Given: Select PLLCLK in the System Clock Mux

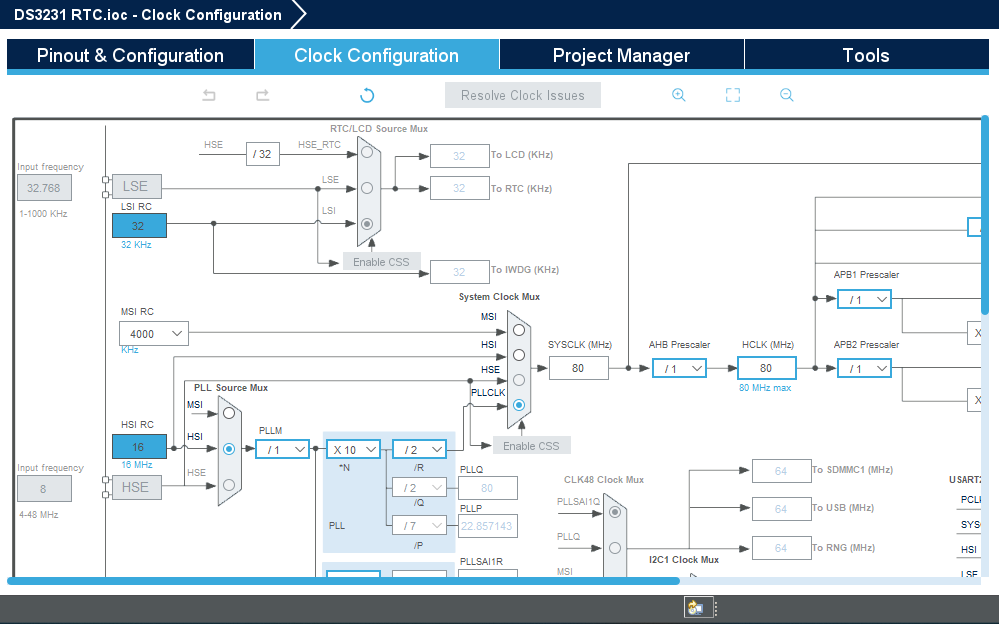Looking at the screenshot, I should 518,405.
